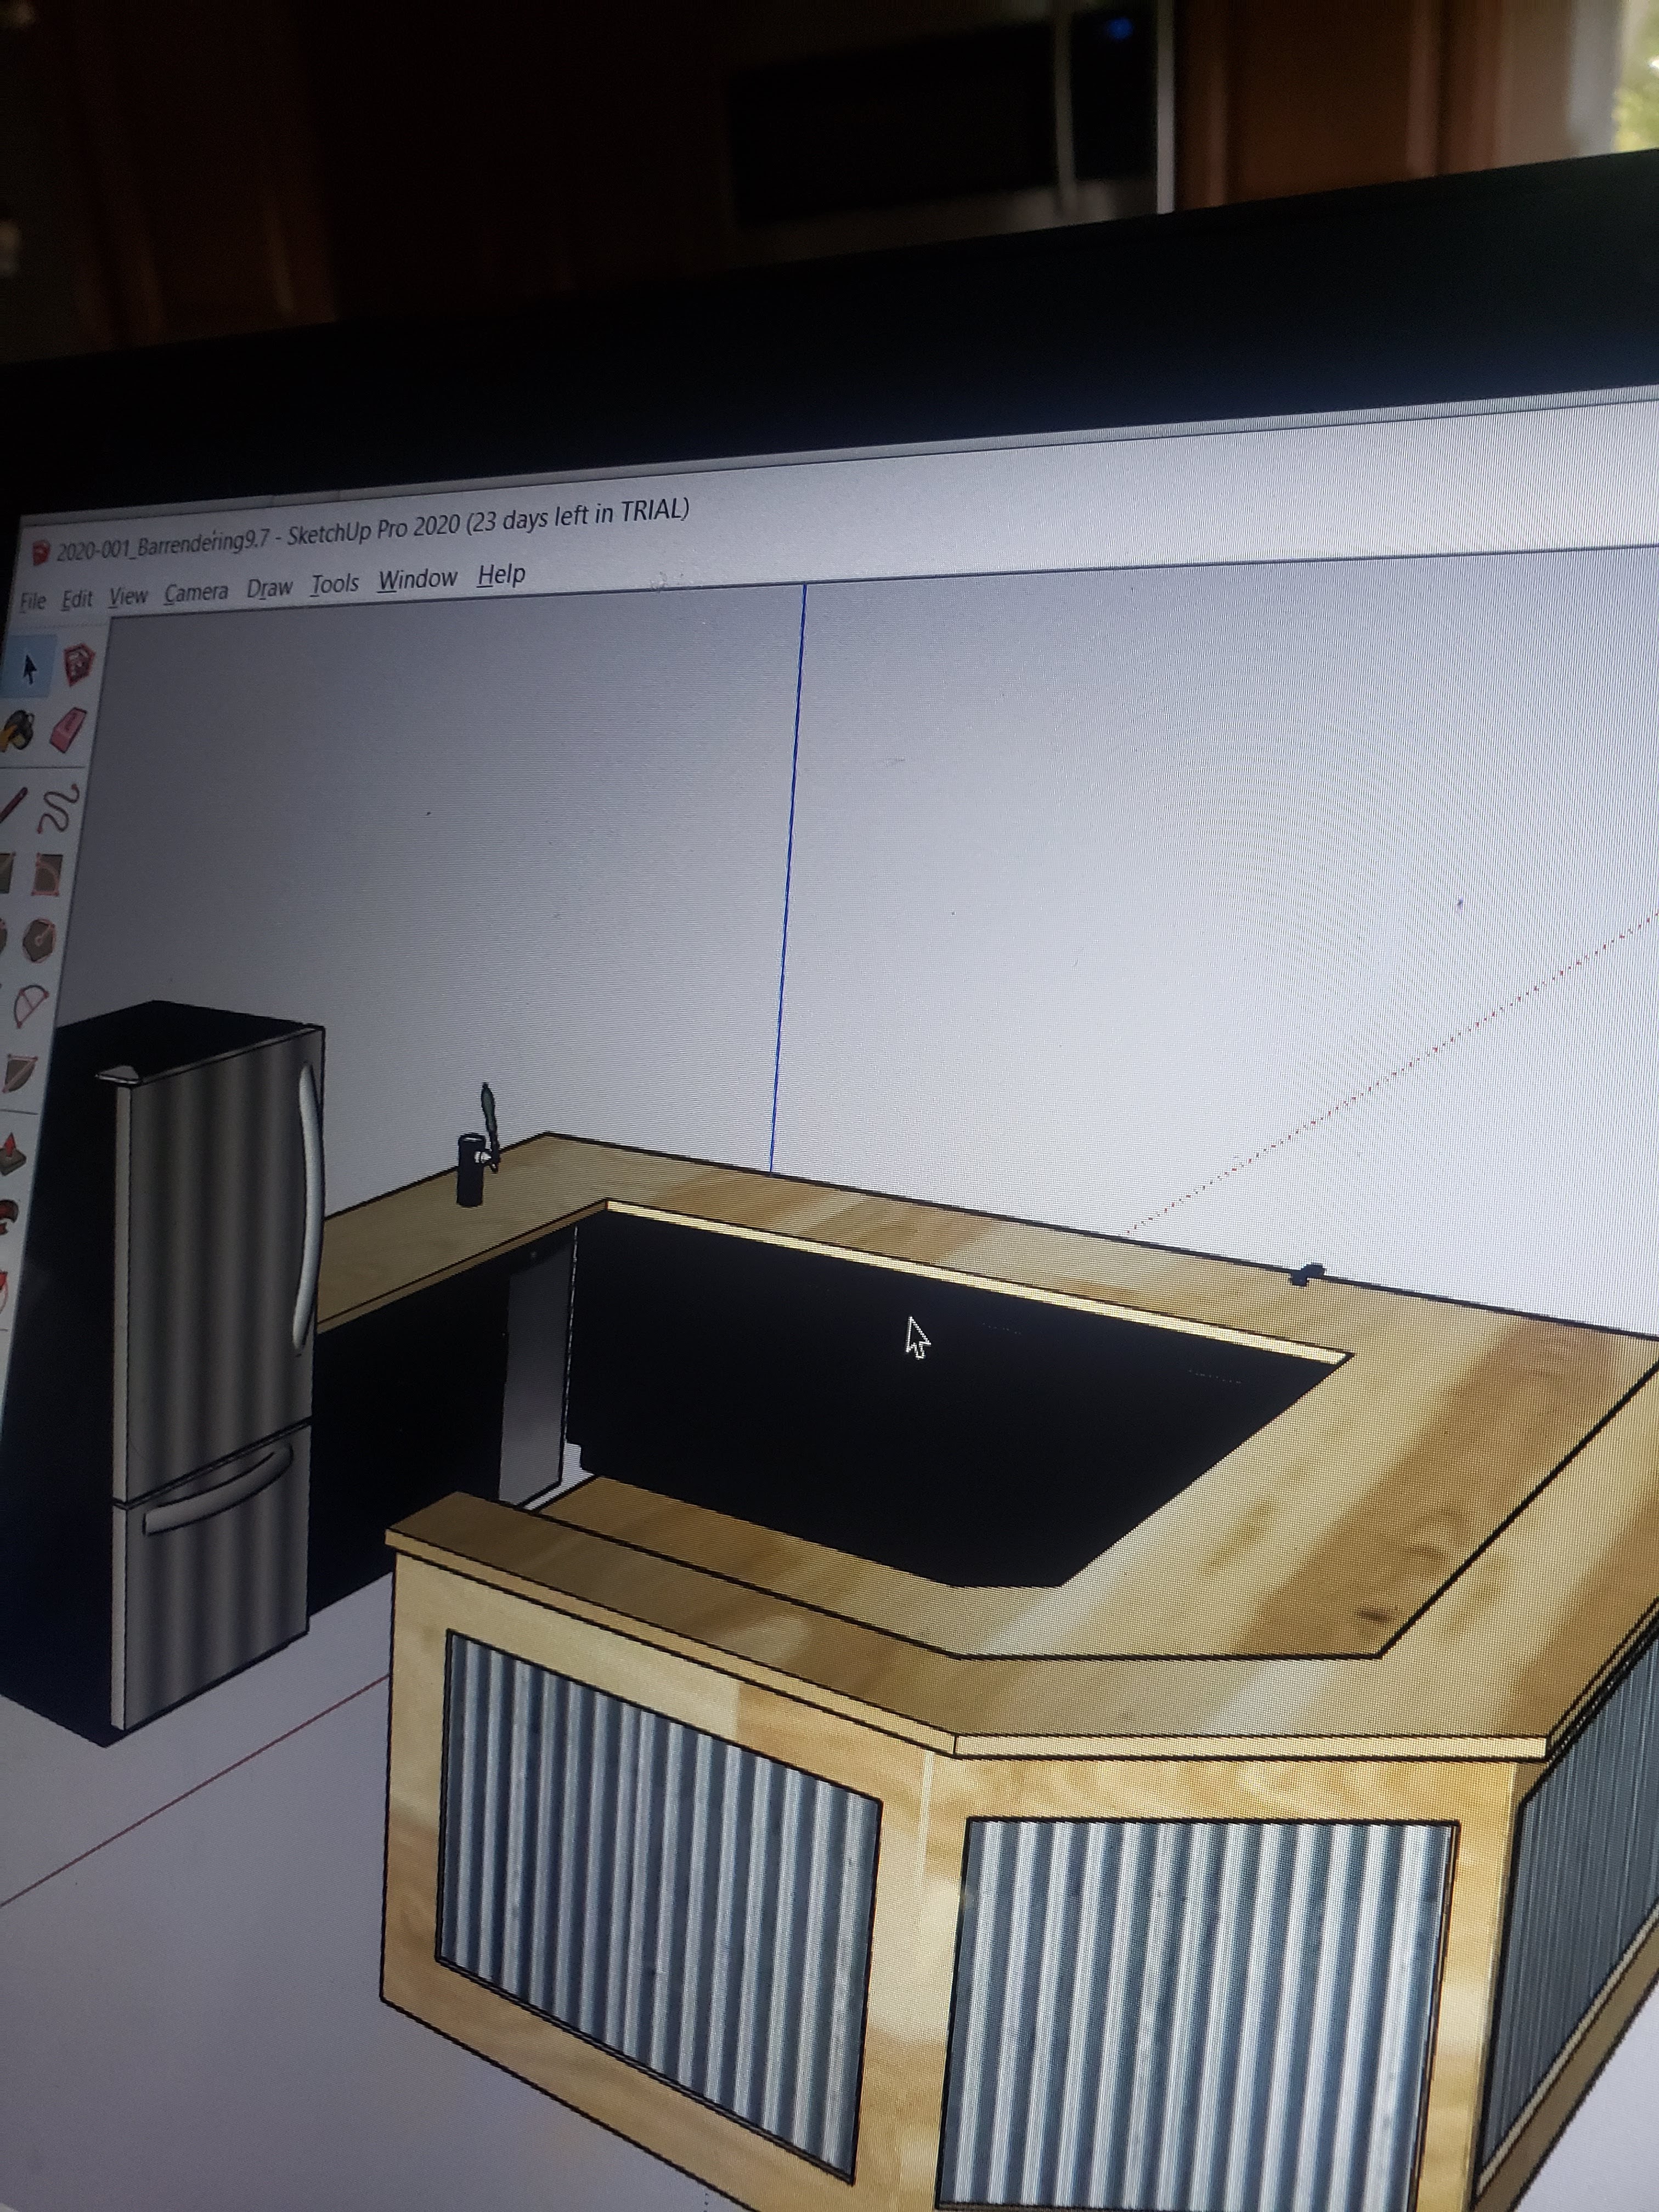The width and height of the screenshot is (1659, 2212).
Task: Open the Window menu
Action: click(417, 579)
